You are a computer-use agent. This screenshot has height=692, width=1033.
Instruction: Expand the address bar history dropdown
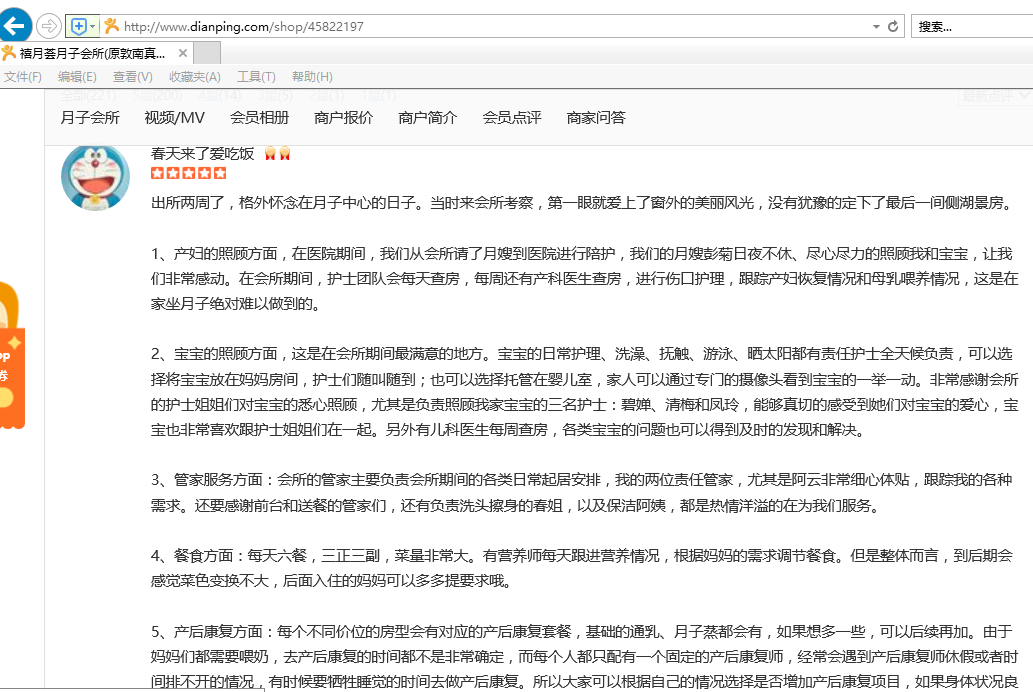tap(876, 26)
